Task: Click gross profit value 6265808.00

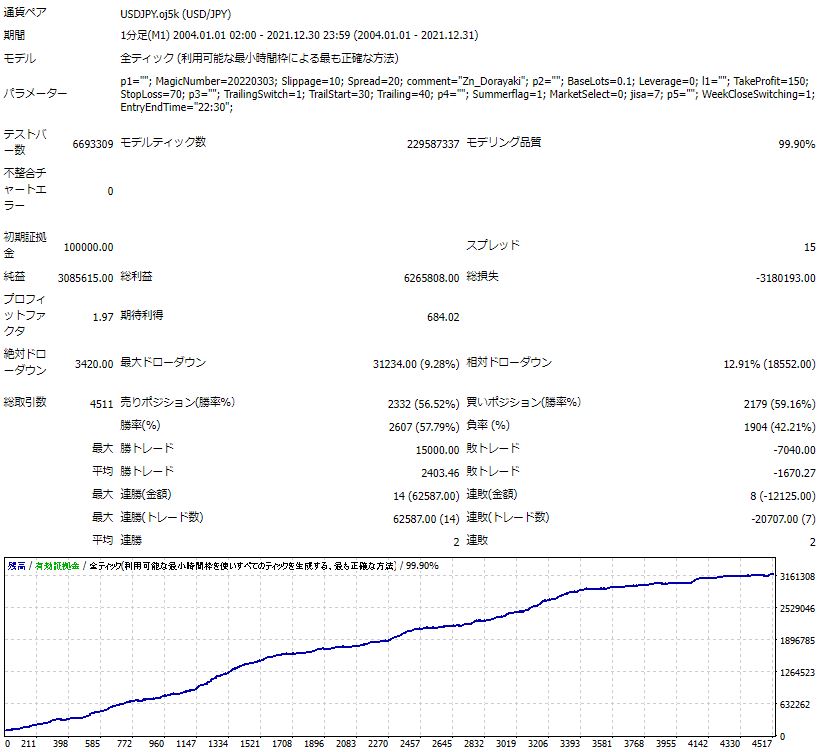Action: point(431,278)
